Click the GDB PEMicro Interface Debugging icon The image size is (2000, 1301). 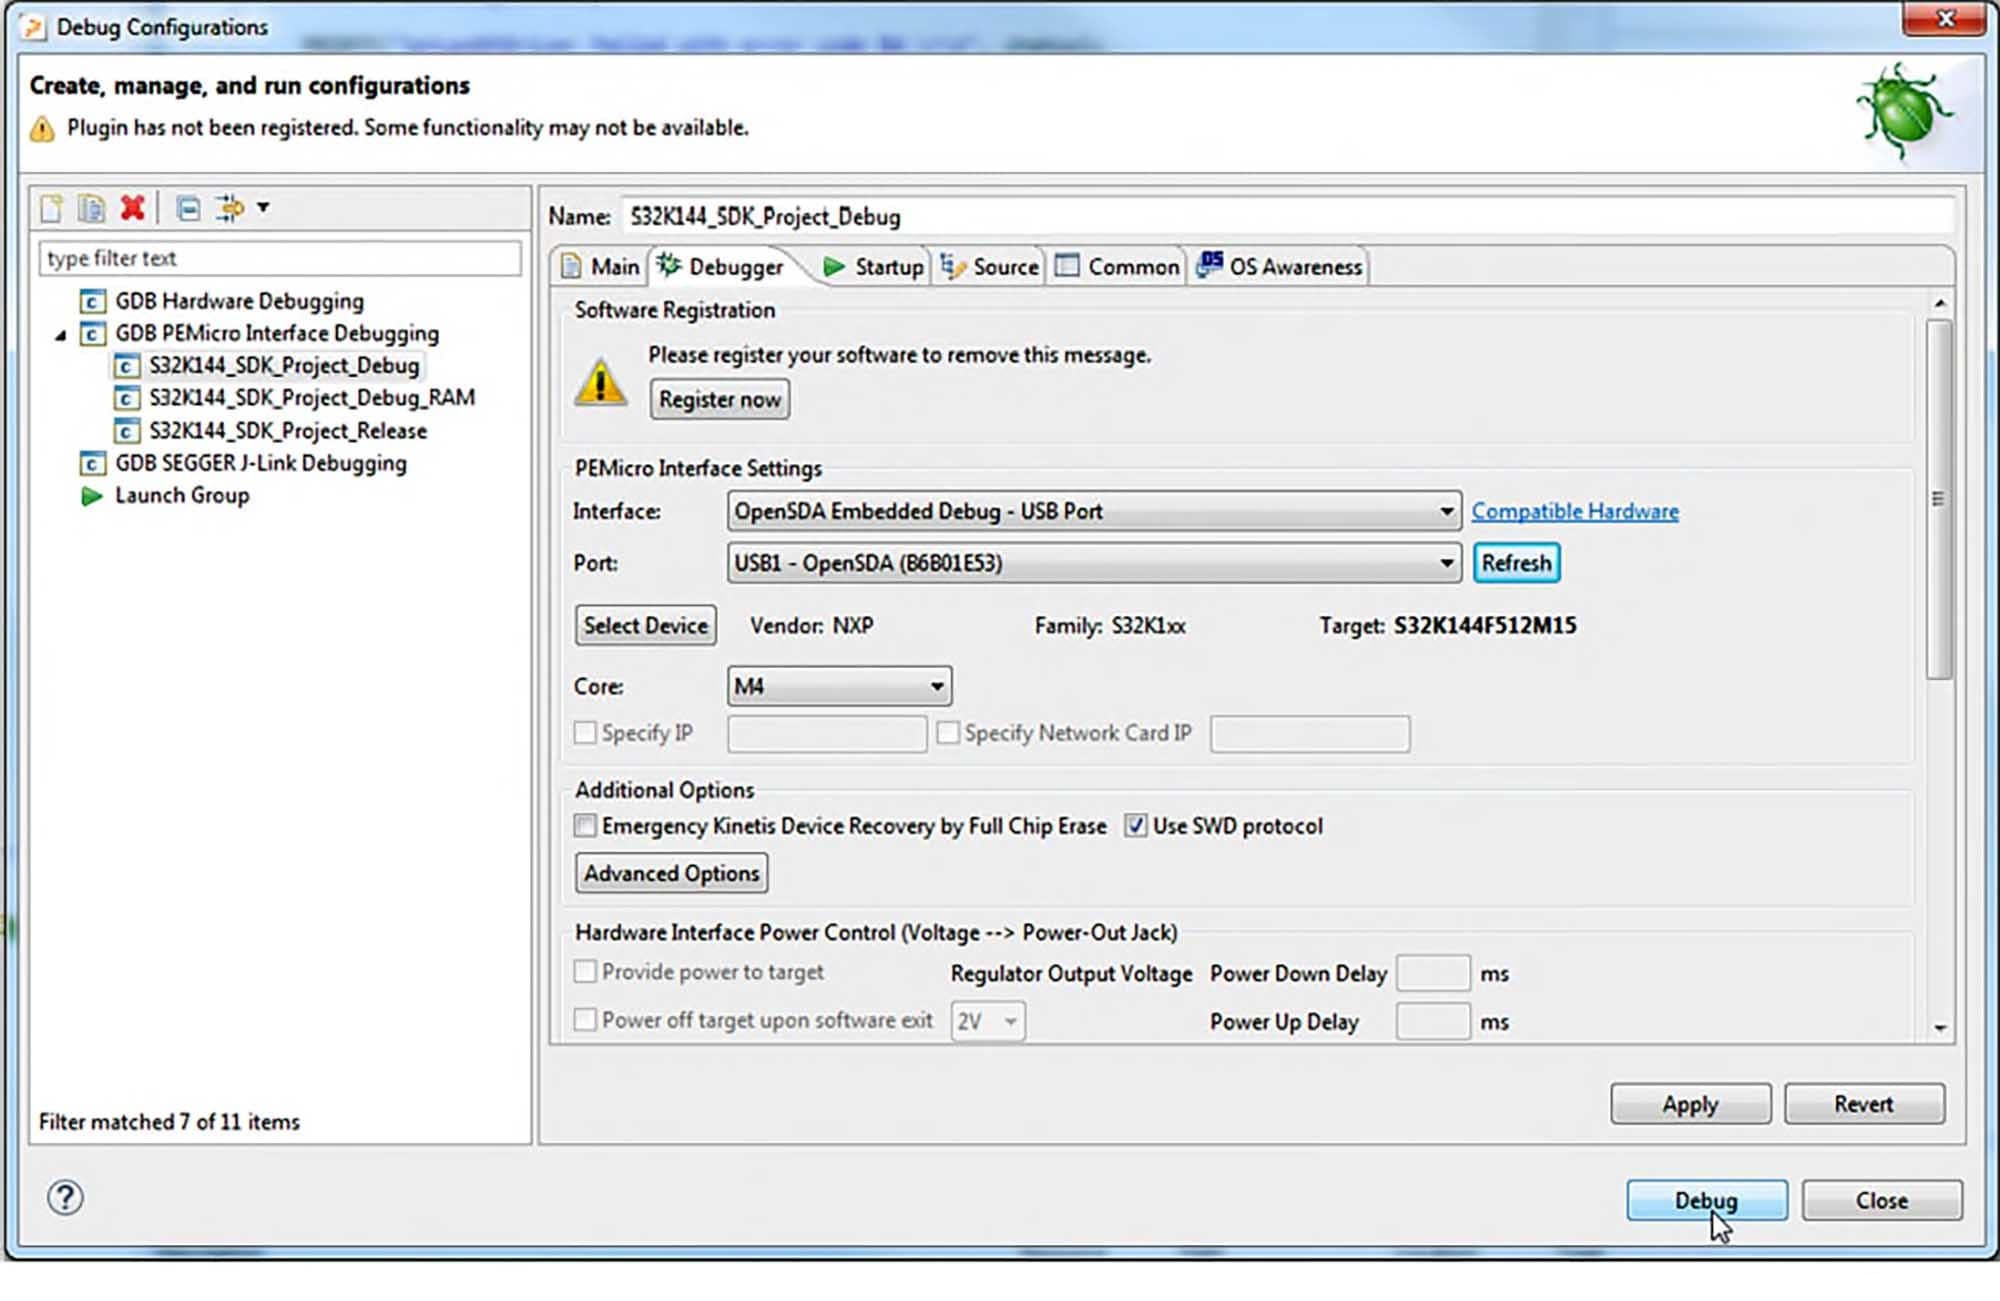[x=92, y=333]
